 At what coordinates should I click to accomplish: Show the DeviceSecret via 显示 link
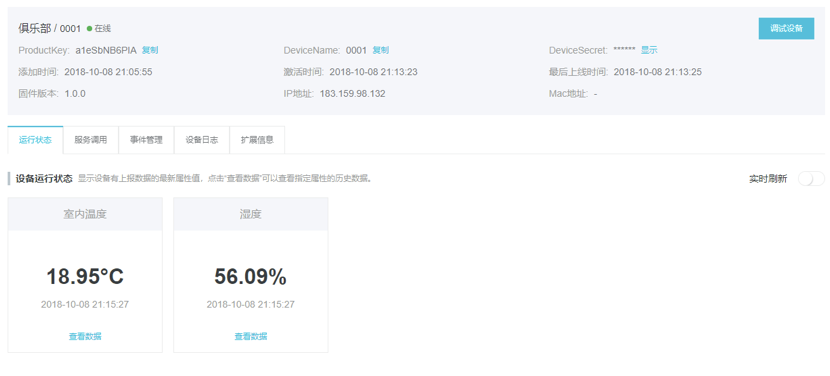coord(649,50)
